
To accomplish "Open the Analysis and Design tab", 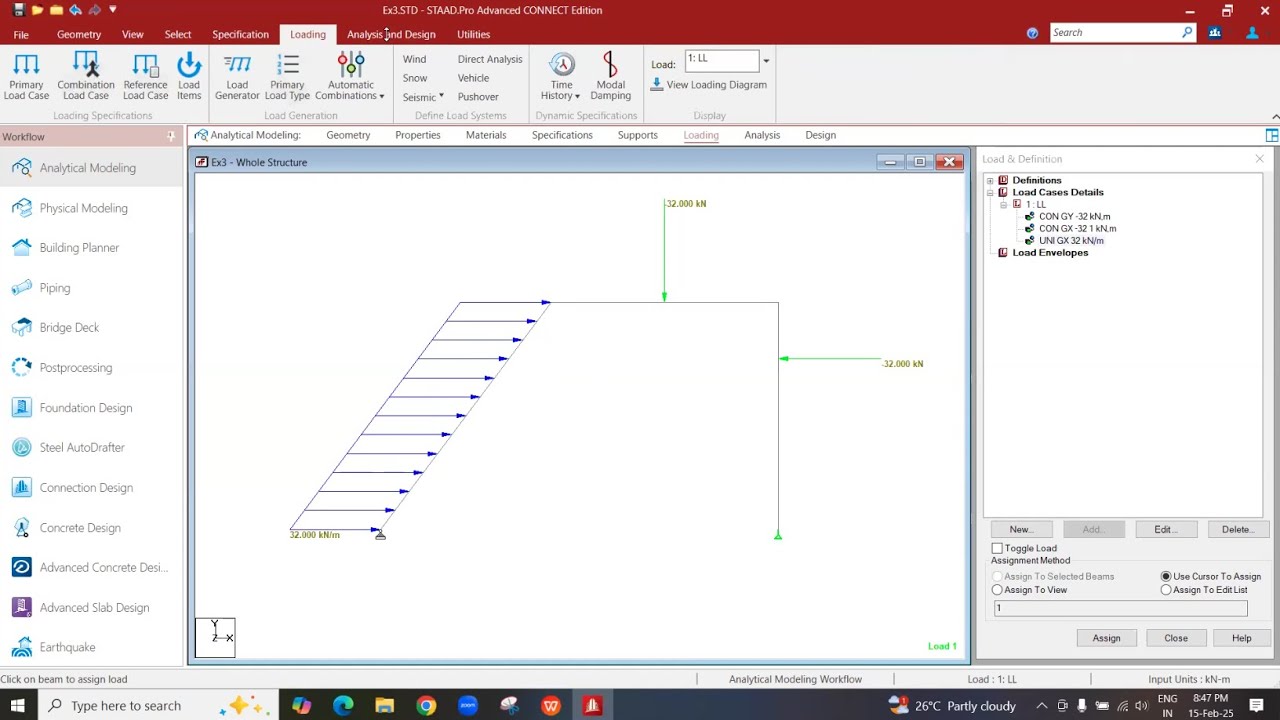I will click(391, 34).
